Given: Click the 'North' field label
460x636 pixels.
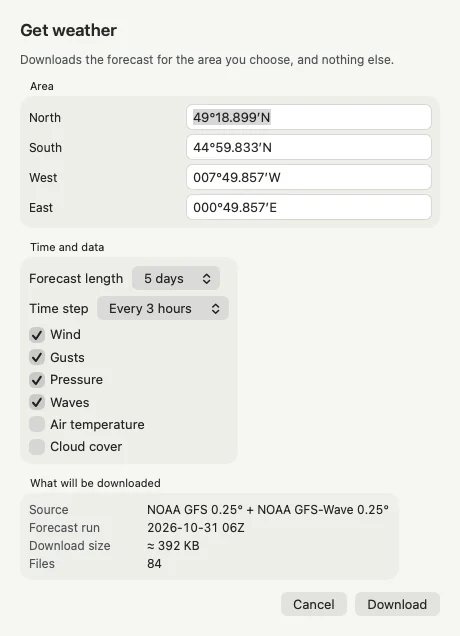Looking at the screenshot, I should [x=45, y=118].
